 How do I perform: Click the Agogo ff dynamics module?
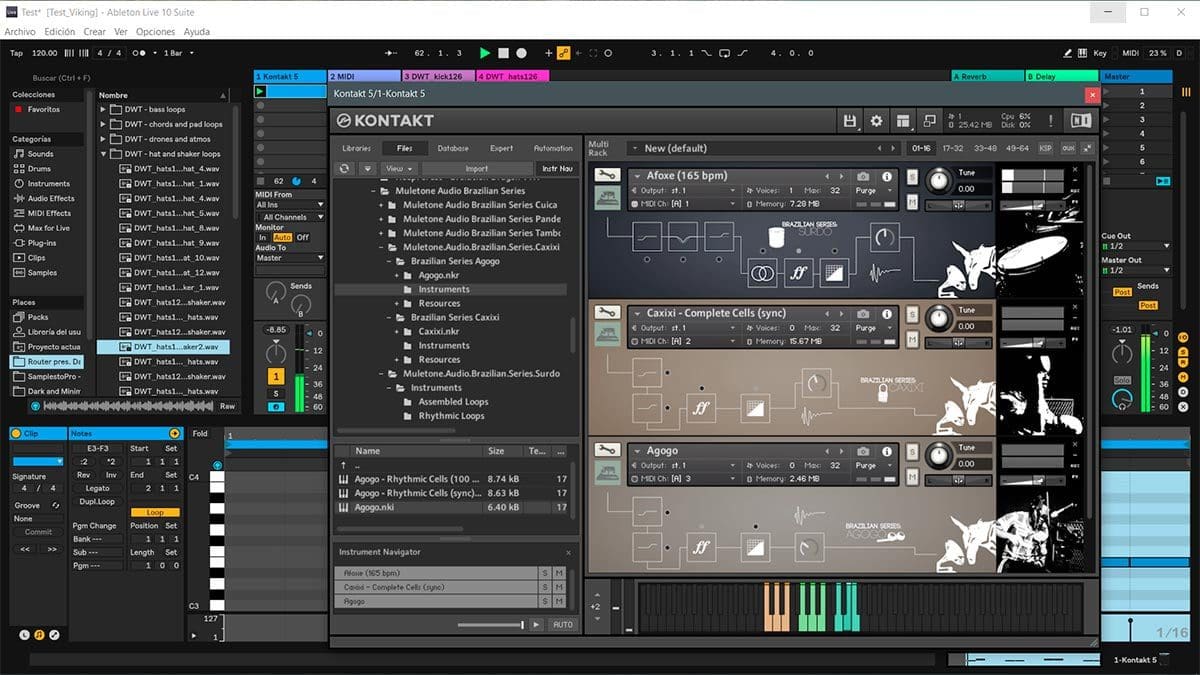point(700,546)
